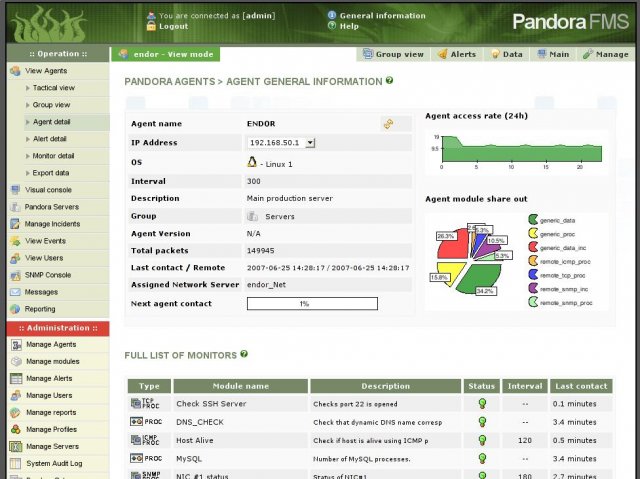Click the Messages envelope icon
Viewport: 640px width, 479px height.
coord(16,292)
